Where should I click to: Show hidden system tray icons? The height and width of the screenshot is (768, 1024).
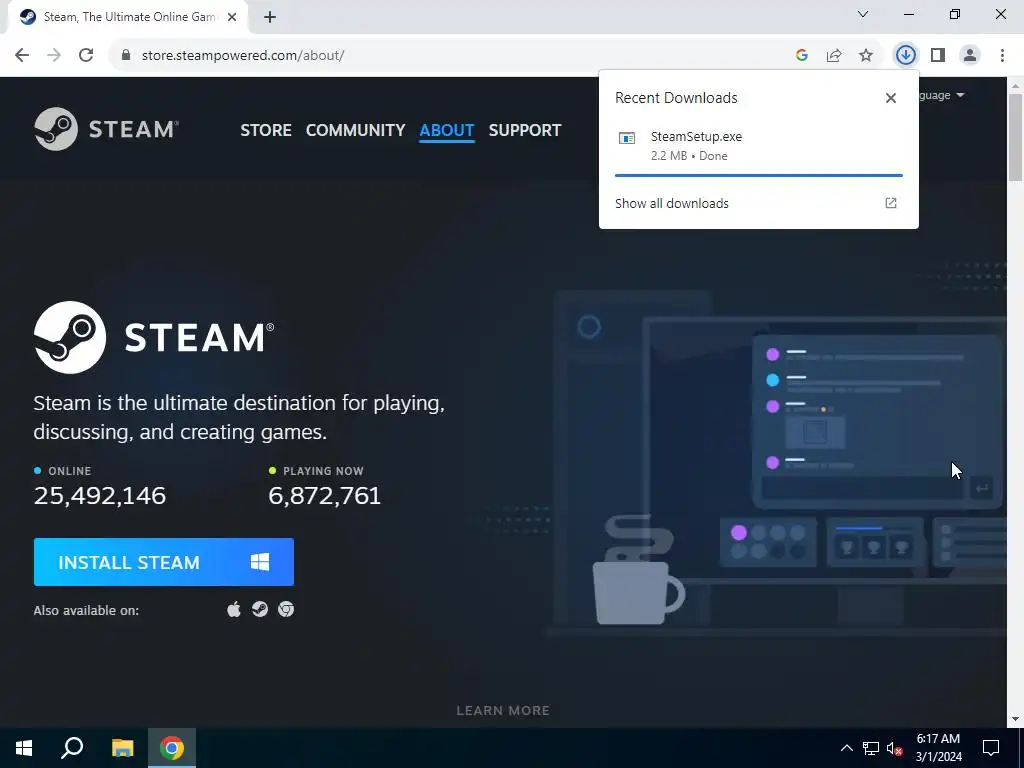846,748
